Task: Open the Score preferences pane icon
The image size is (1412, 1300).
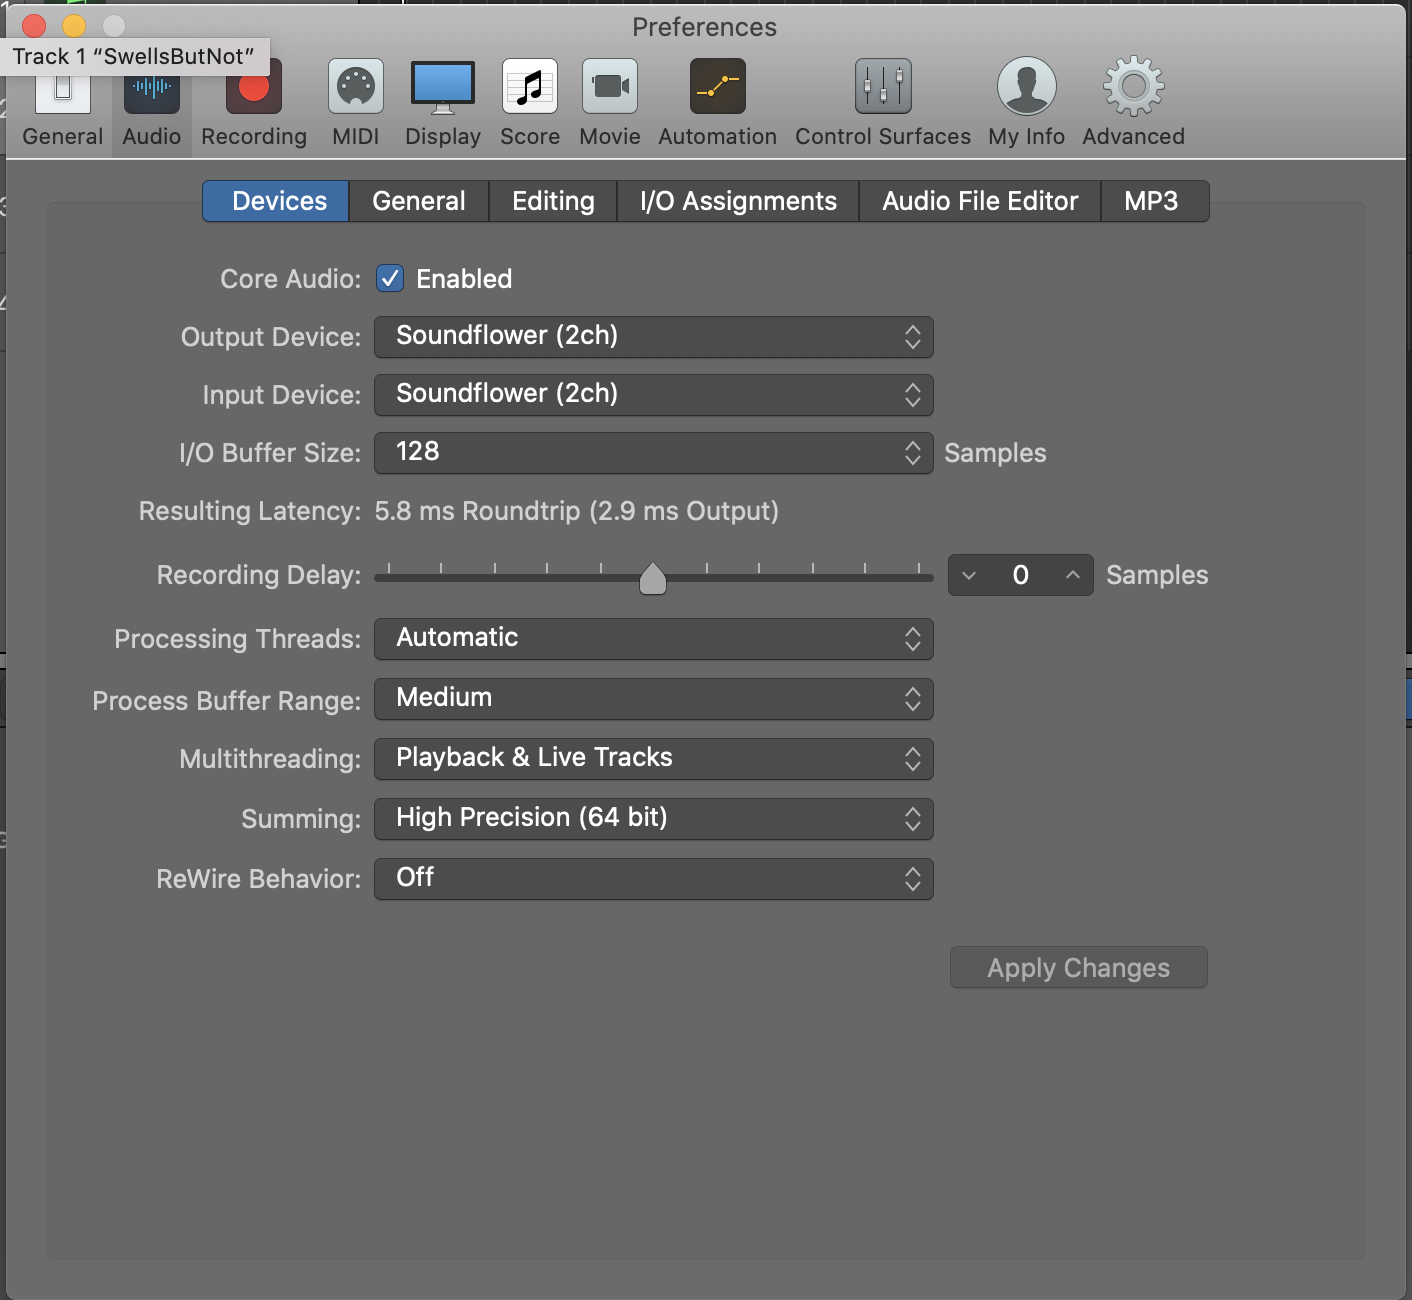Action: (x=530, y=87)
